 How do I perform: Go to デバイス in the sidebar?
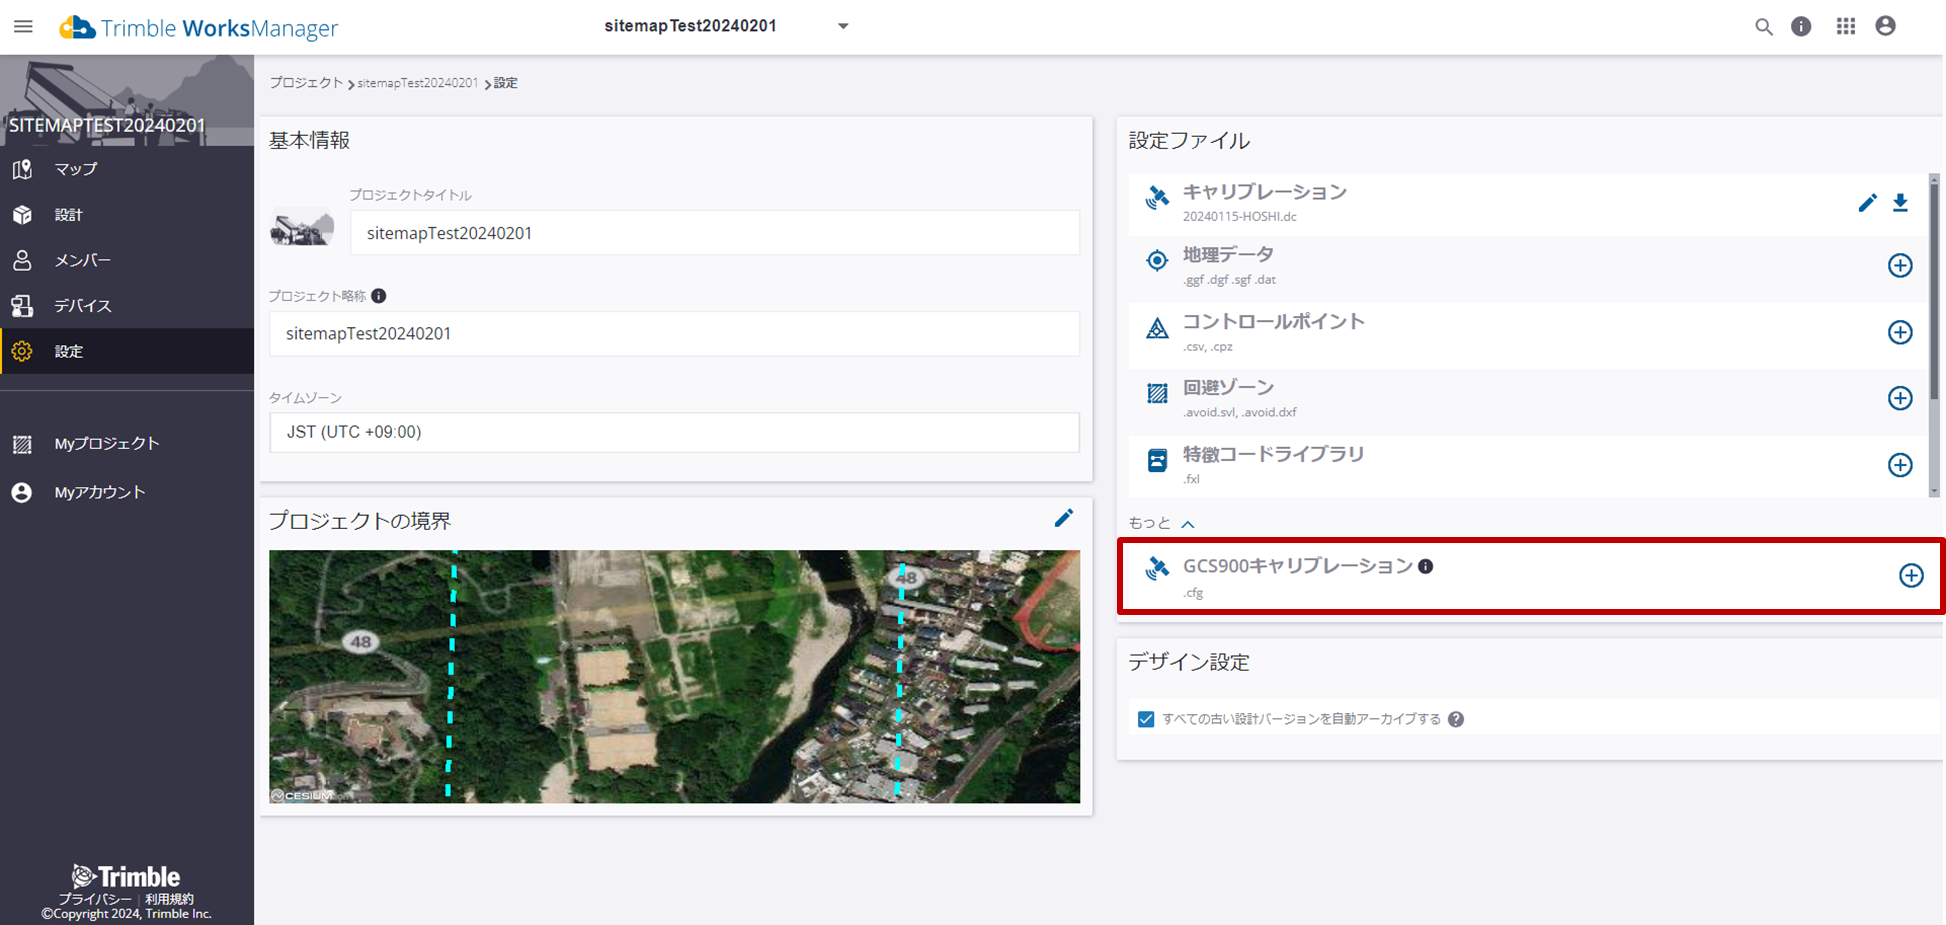click(x=82, y=306)
